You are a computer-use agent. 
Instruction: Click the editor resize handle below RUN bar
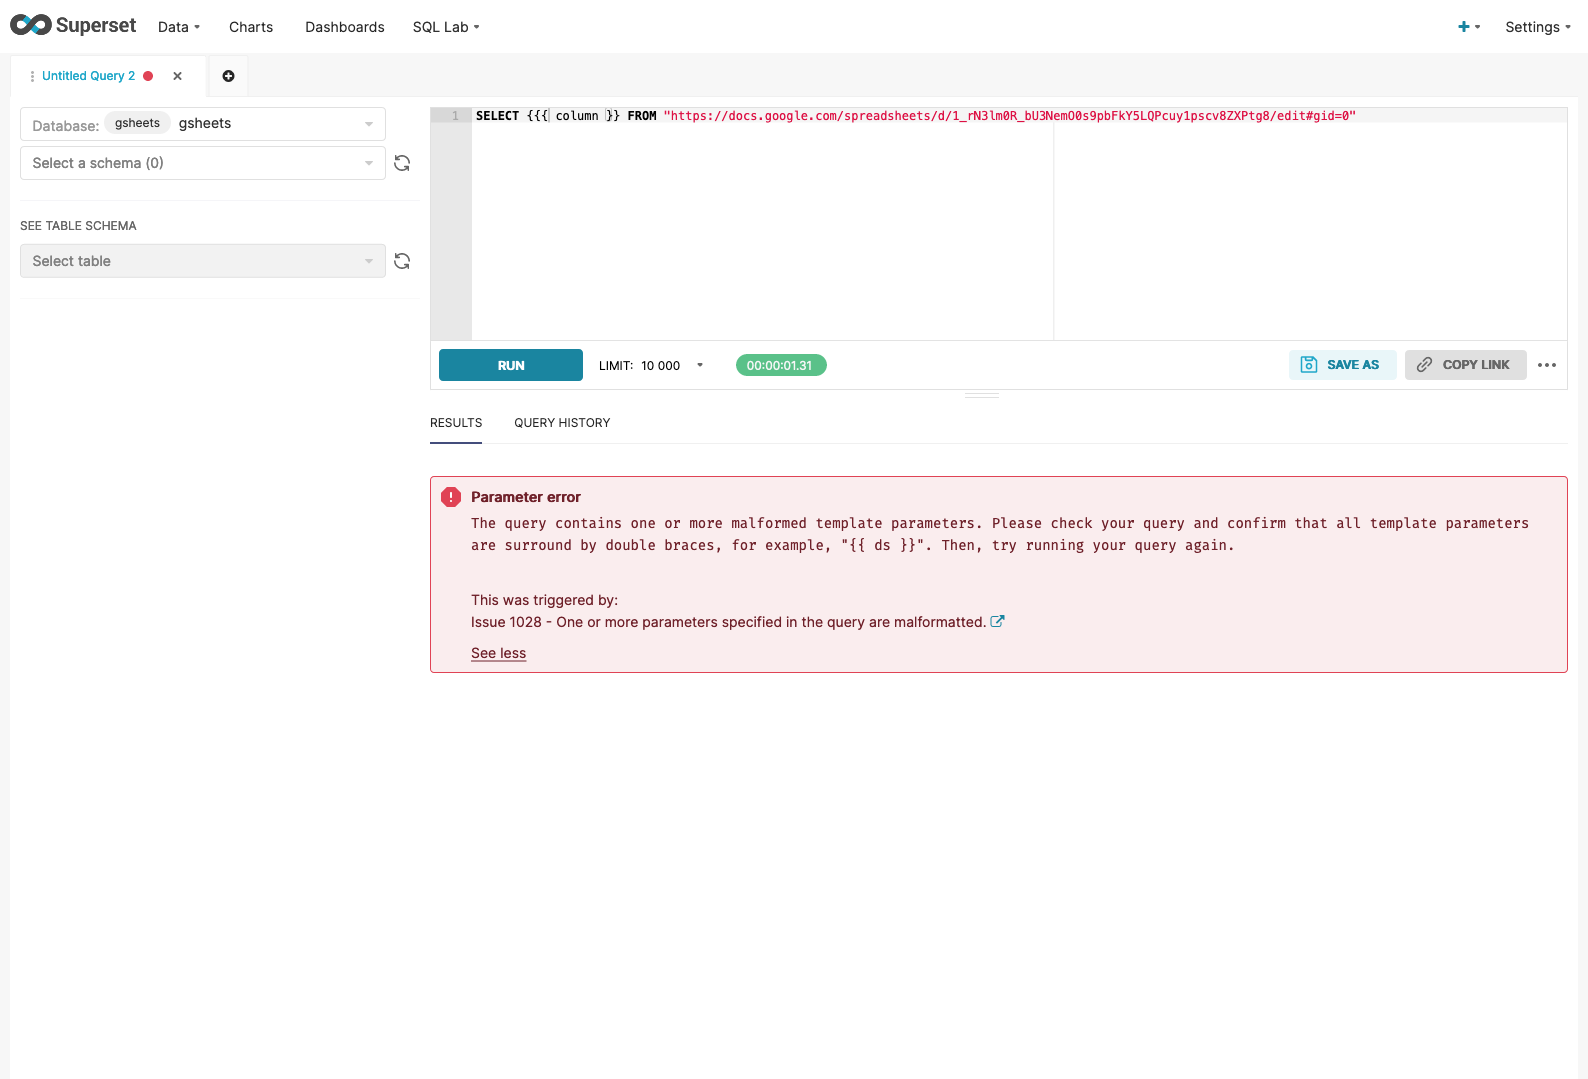point(982,395)
